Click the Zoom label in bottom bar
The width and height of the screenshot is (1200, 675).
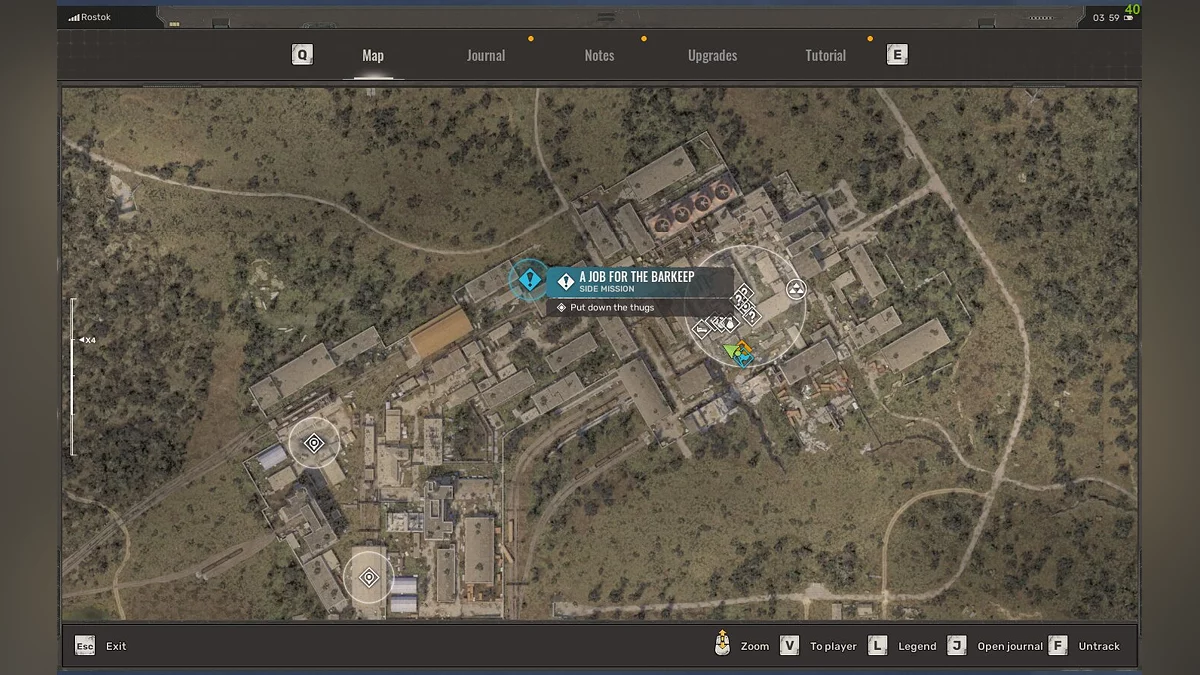tap(755, 646)
